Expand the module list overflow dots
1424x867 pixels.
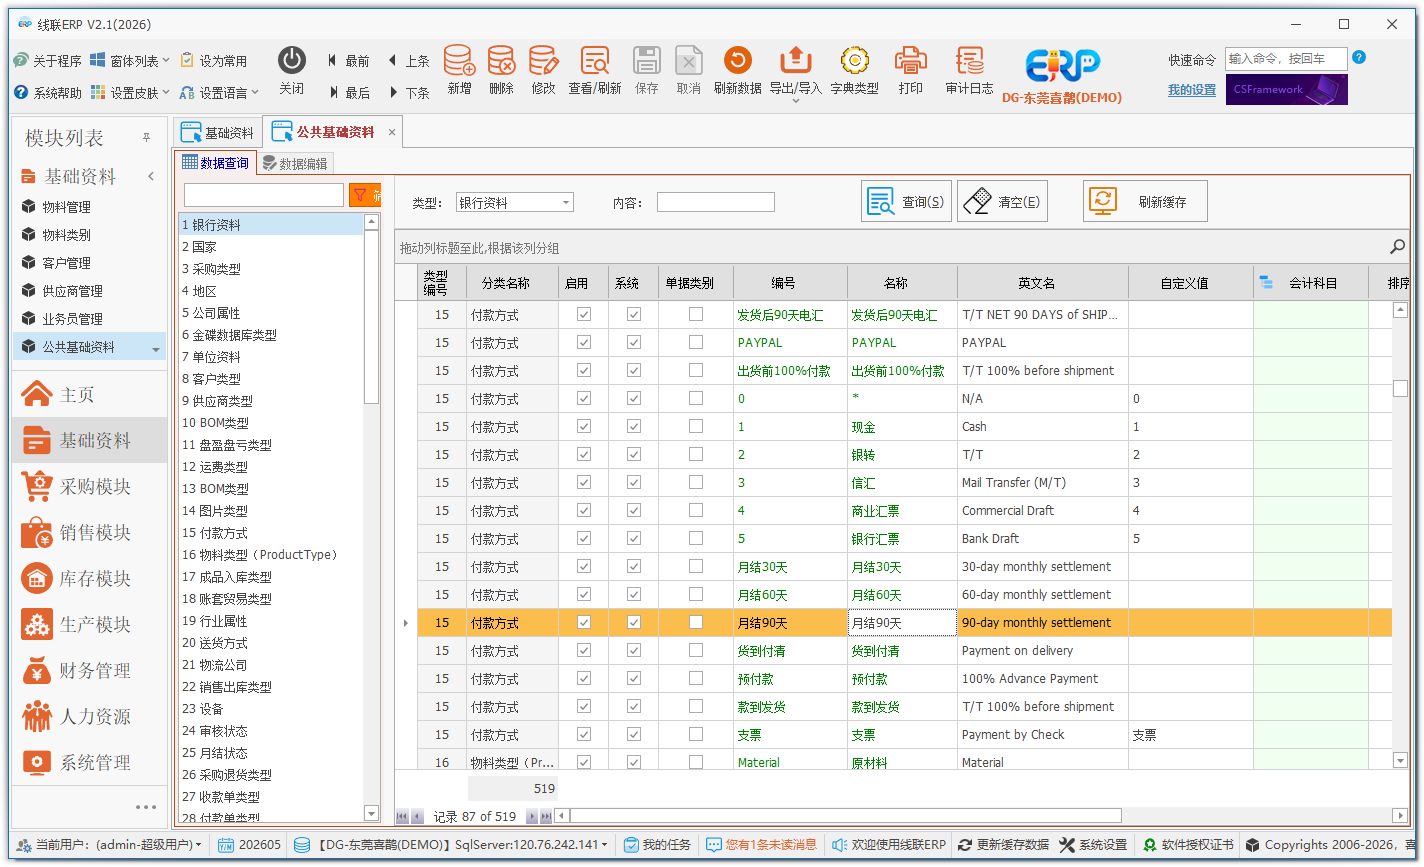tap(146, 807)
